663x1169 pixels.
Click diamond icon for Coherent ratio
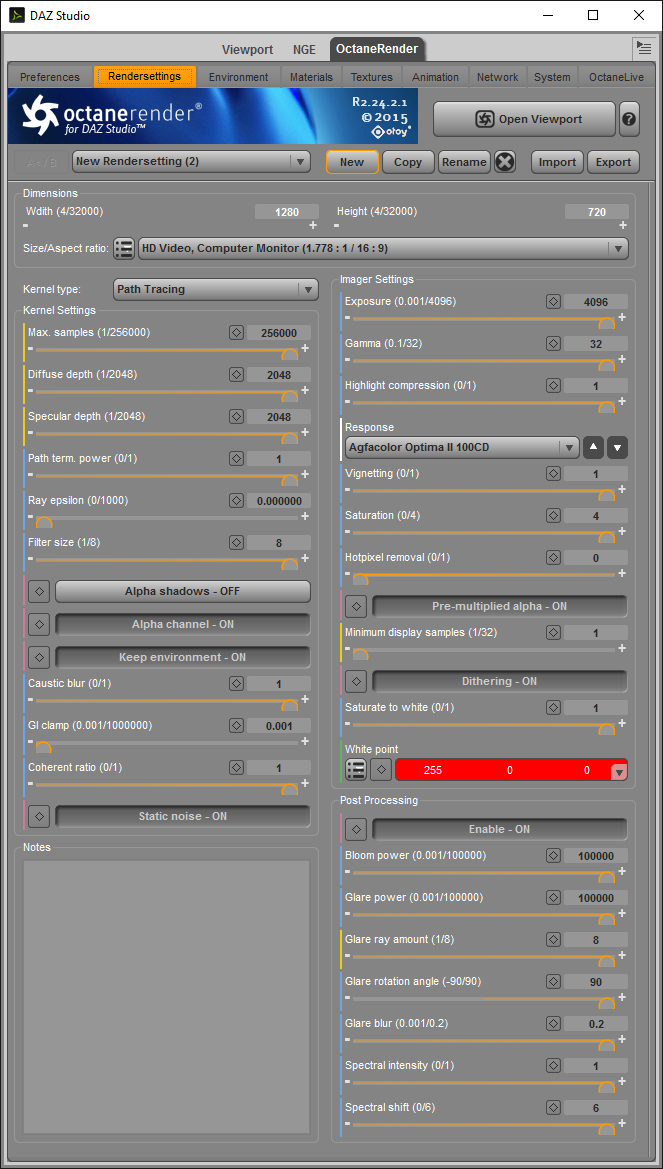236,766
